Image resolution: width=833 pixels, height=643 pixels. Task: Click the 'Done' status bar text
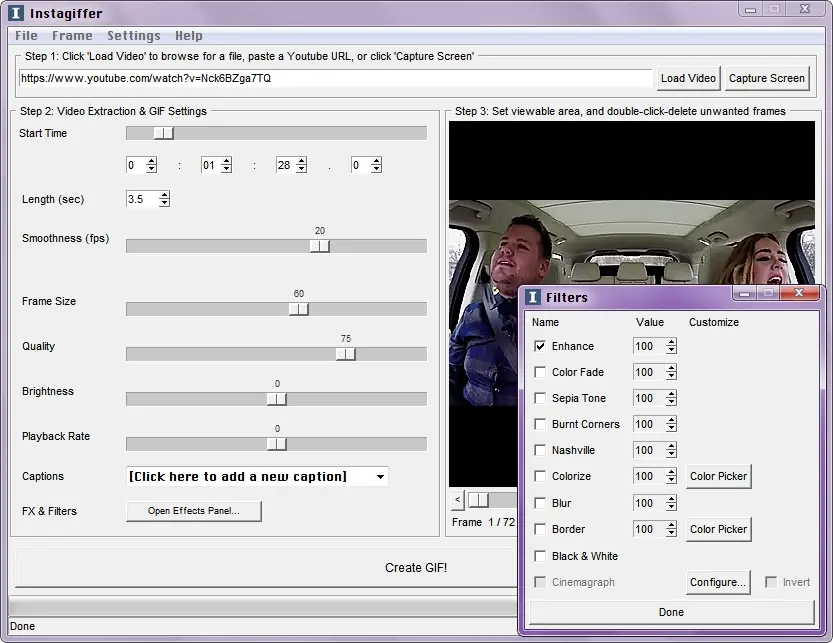point(22,626)
